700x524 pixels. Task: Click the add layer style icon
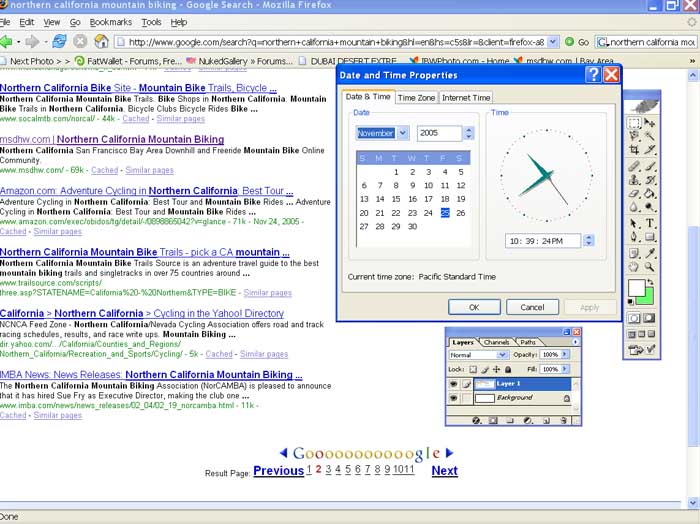(x=476, y=420)
